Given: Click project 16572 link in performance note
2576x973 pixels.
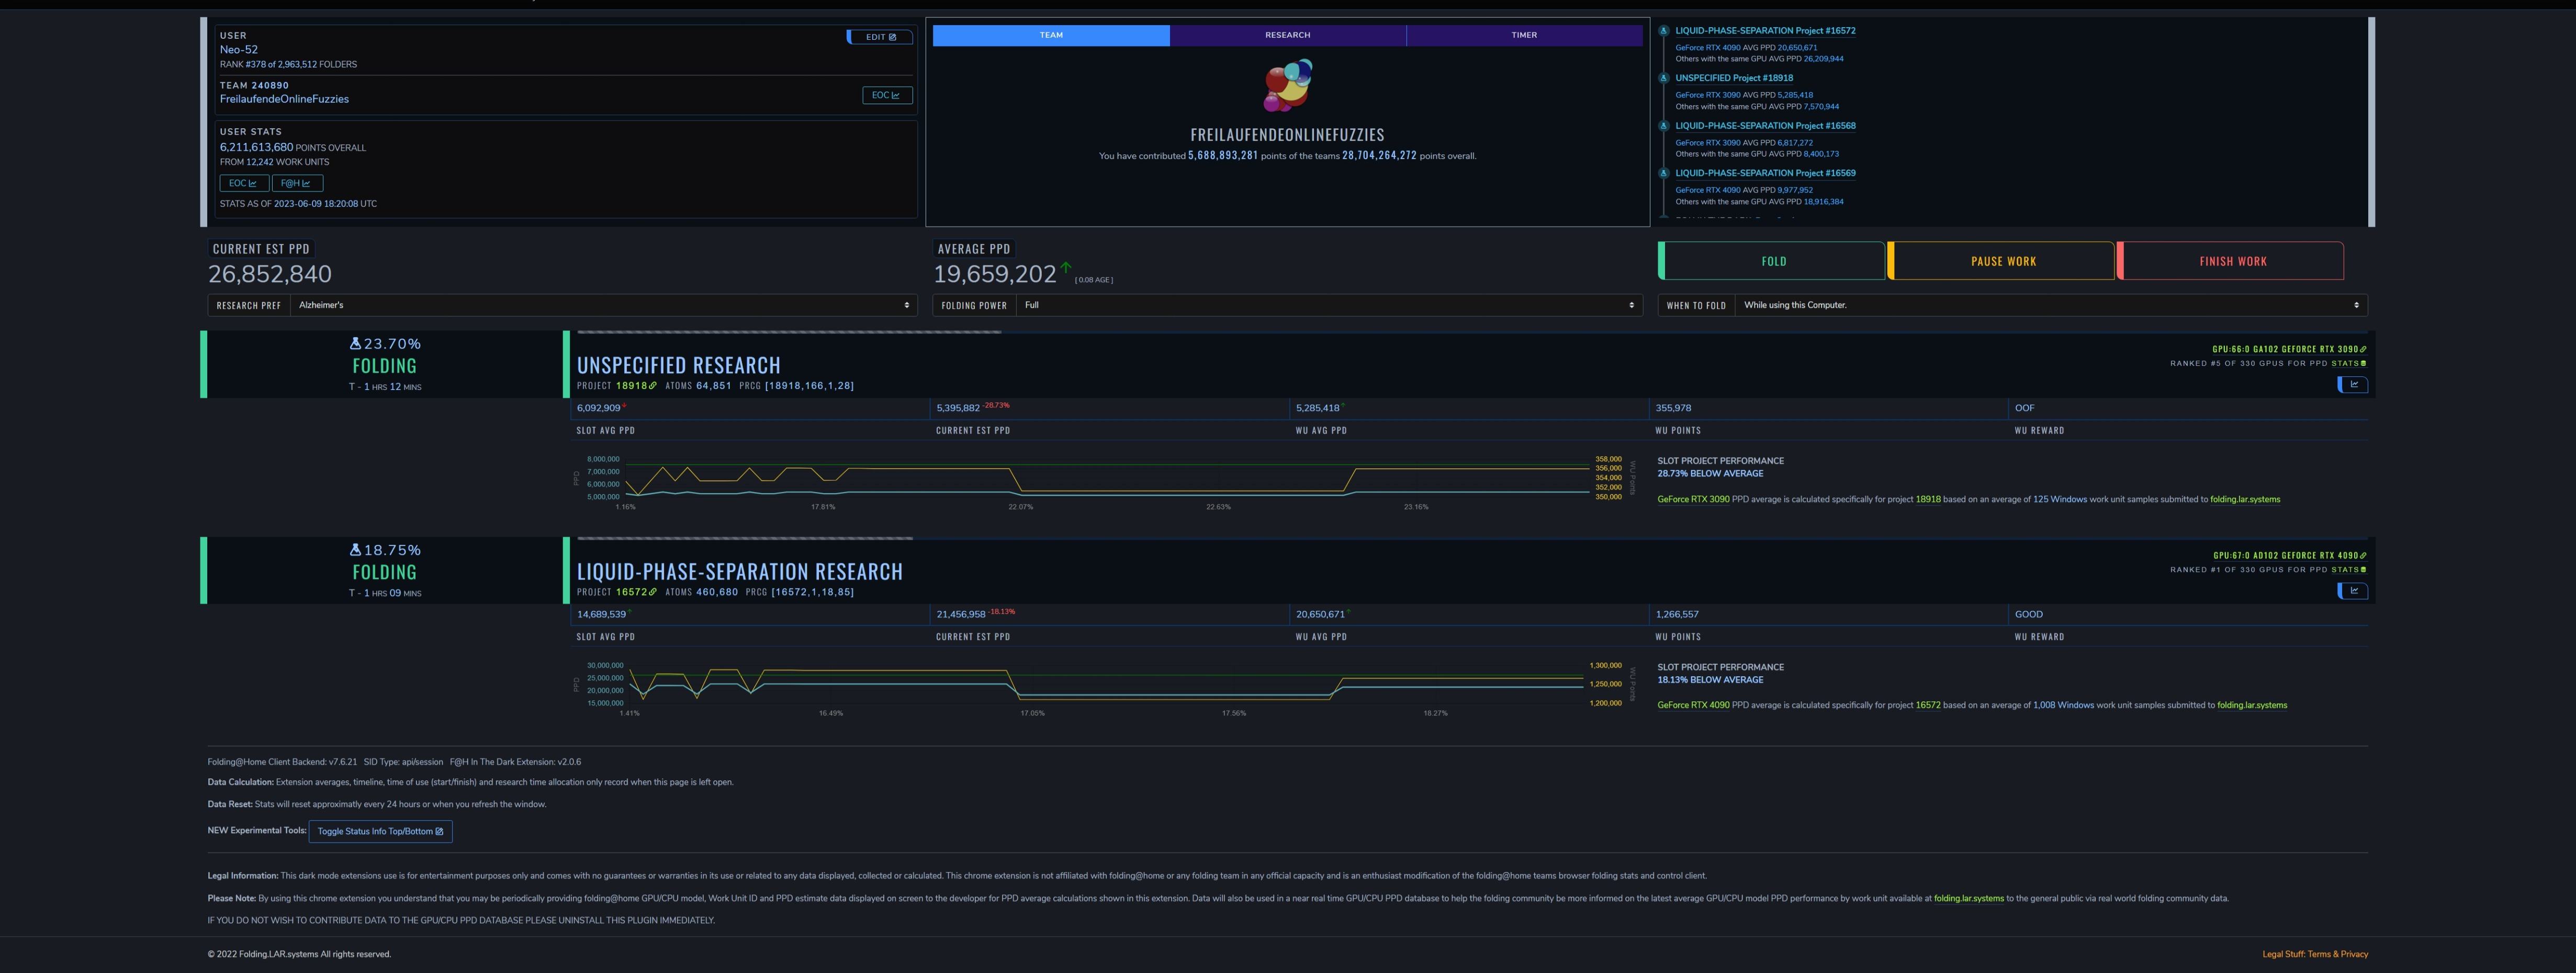Looking at the screenshot, I should pos(1927,705).
